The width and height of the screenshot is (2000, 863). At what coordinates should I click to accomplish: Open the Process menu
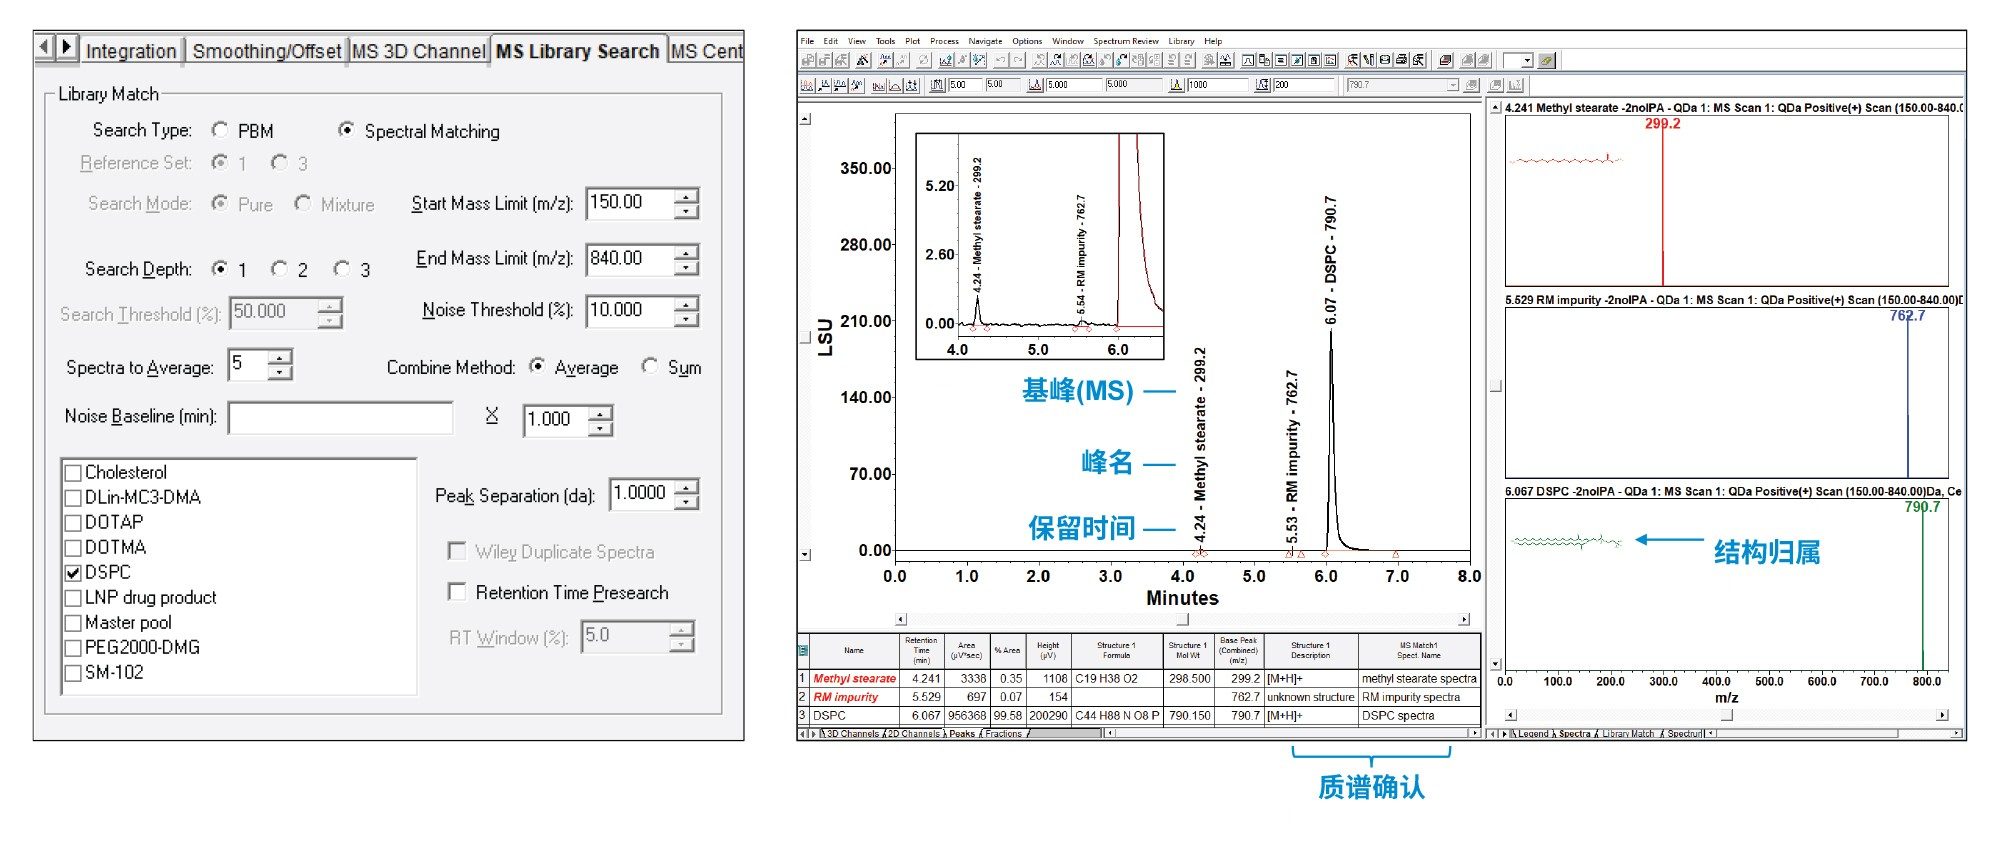pos(944,41)
